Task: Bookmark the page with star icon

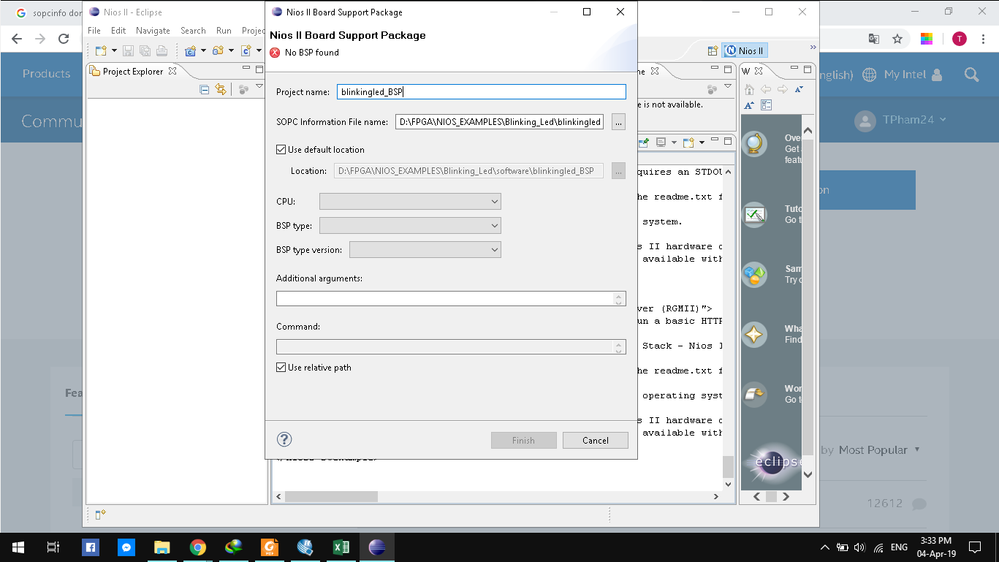Action: point(897,39)
